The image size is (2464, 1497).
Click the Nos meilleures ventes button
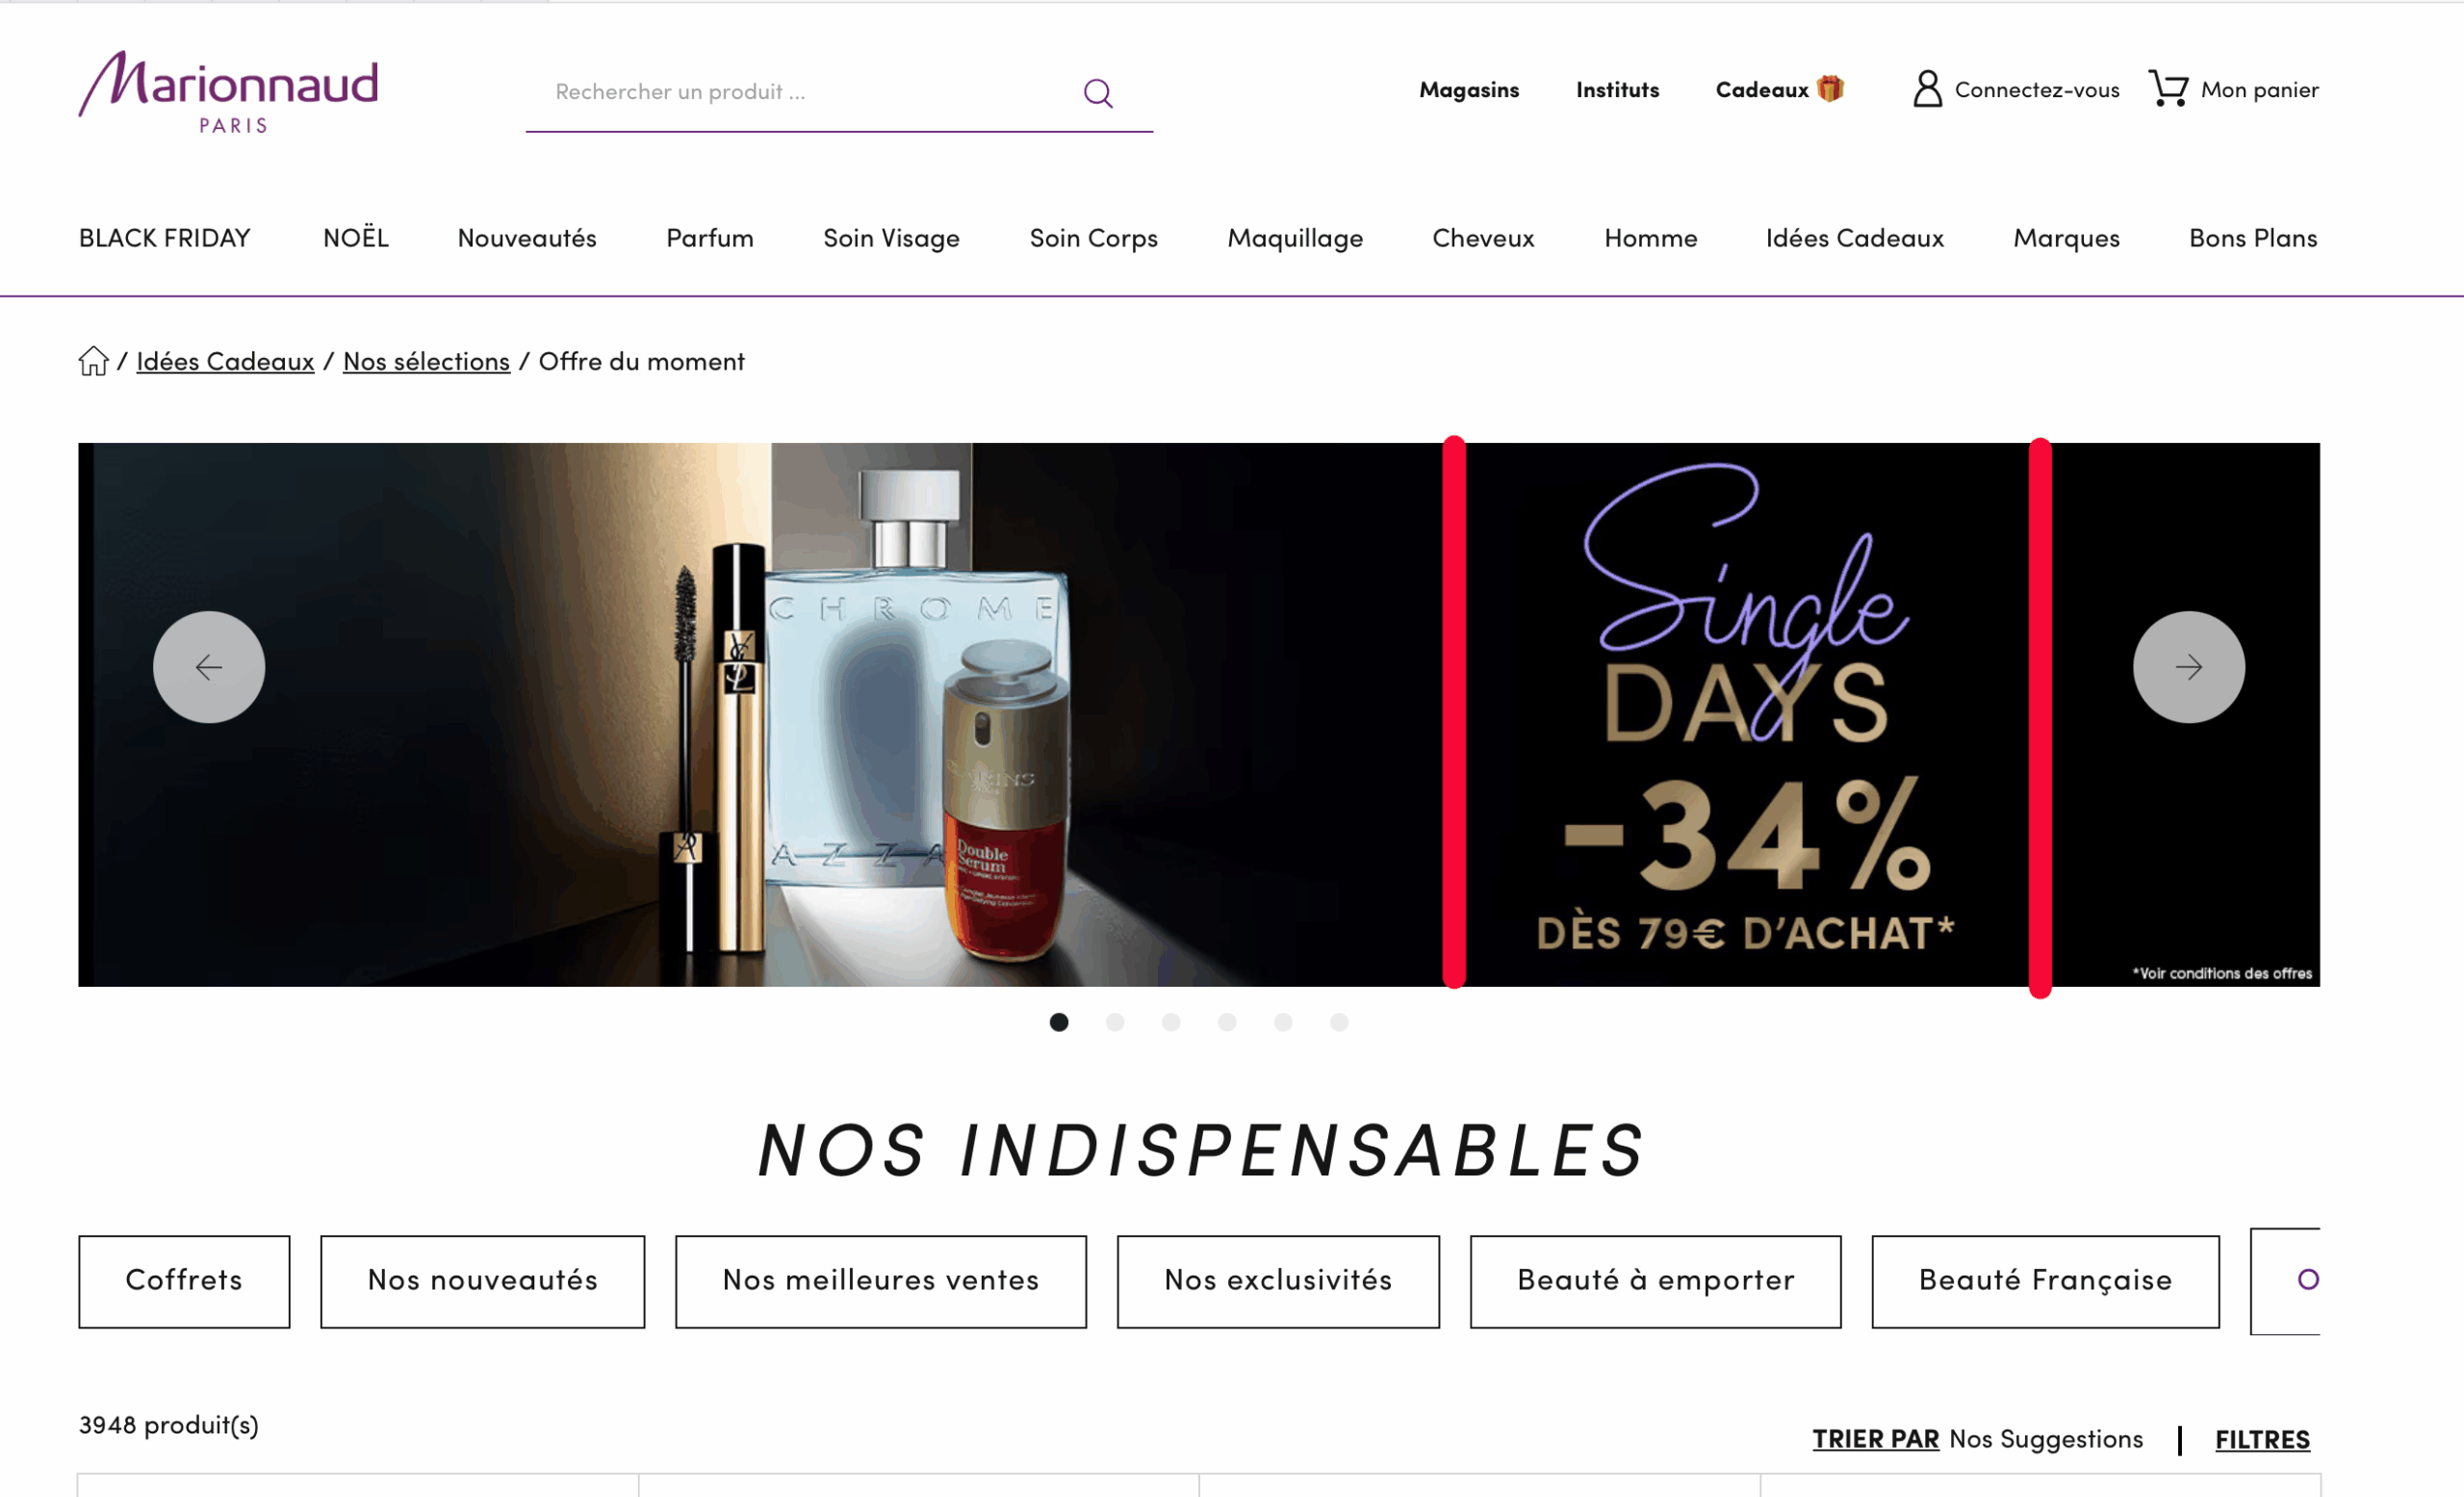coord(880,1281)
